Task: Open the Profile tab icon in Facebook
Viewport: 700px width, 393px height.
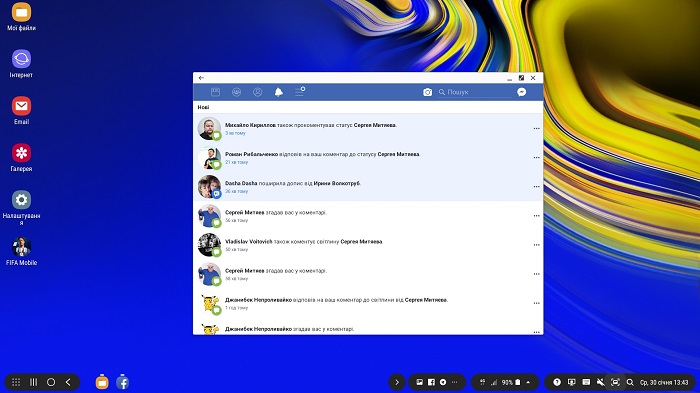Action: pyautogui.click(x=258, y=92)
